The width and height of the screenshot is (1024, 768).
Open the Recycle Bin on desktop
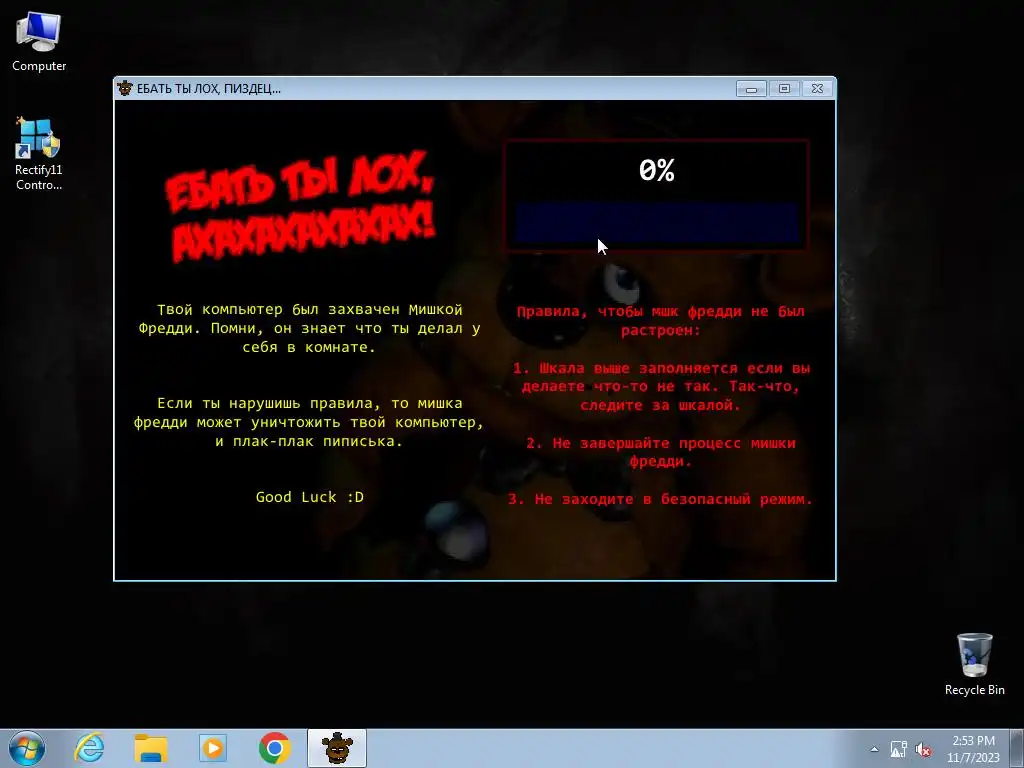(974, 664)
